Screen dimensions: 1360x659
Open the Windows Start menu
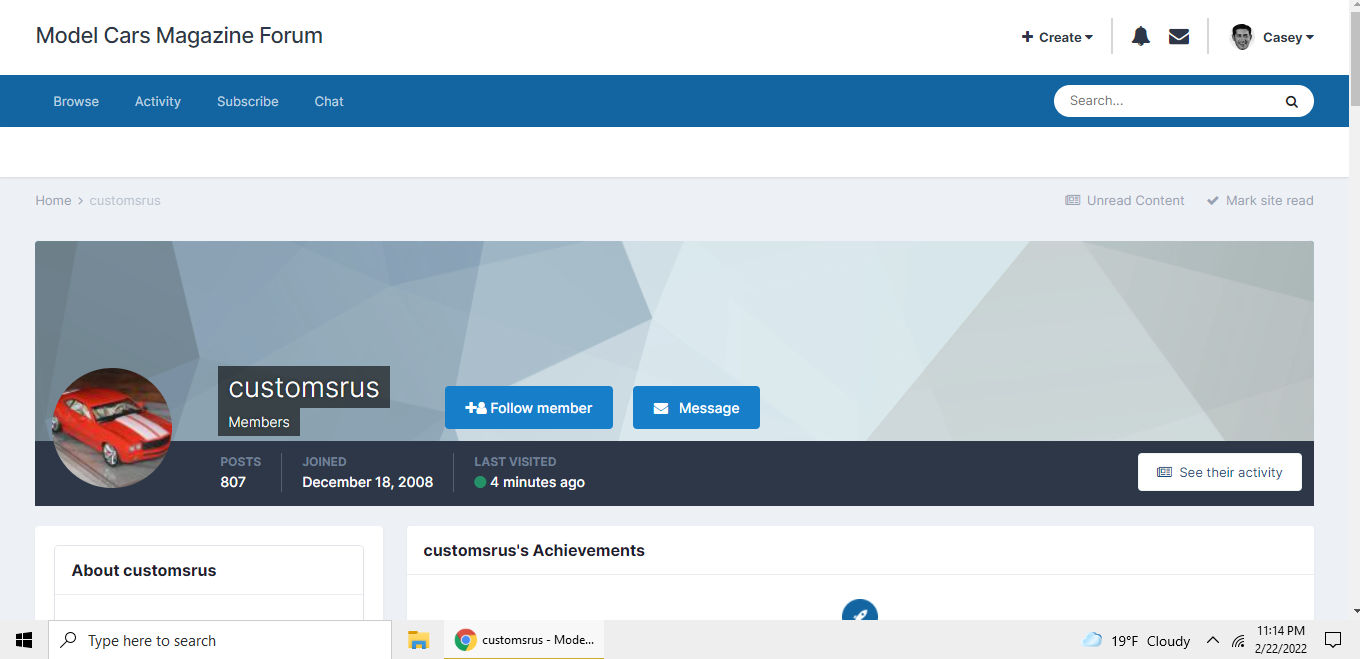pyautogui.click(x=24, y=640)
